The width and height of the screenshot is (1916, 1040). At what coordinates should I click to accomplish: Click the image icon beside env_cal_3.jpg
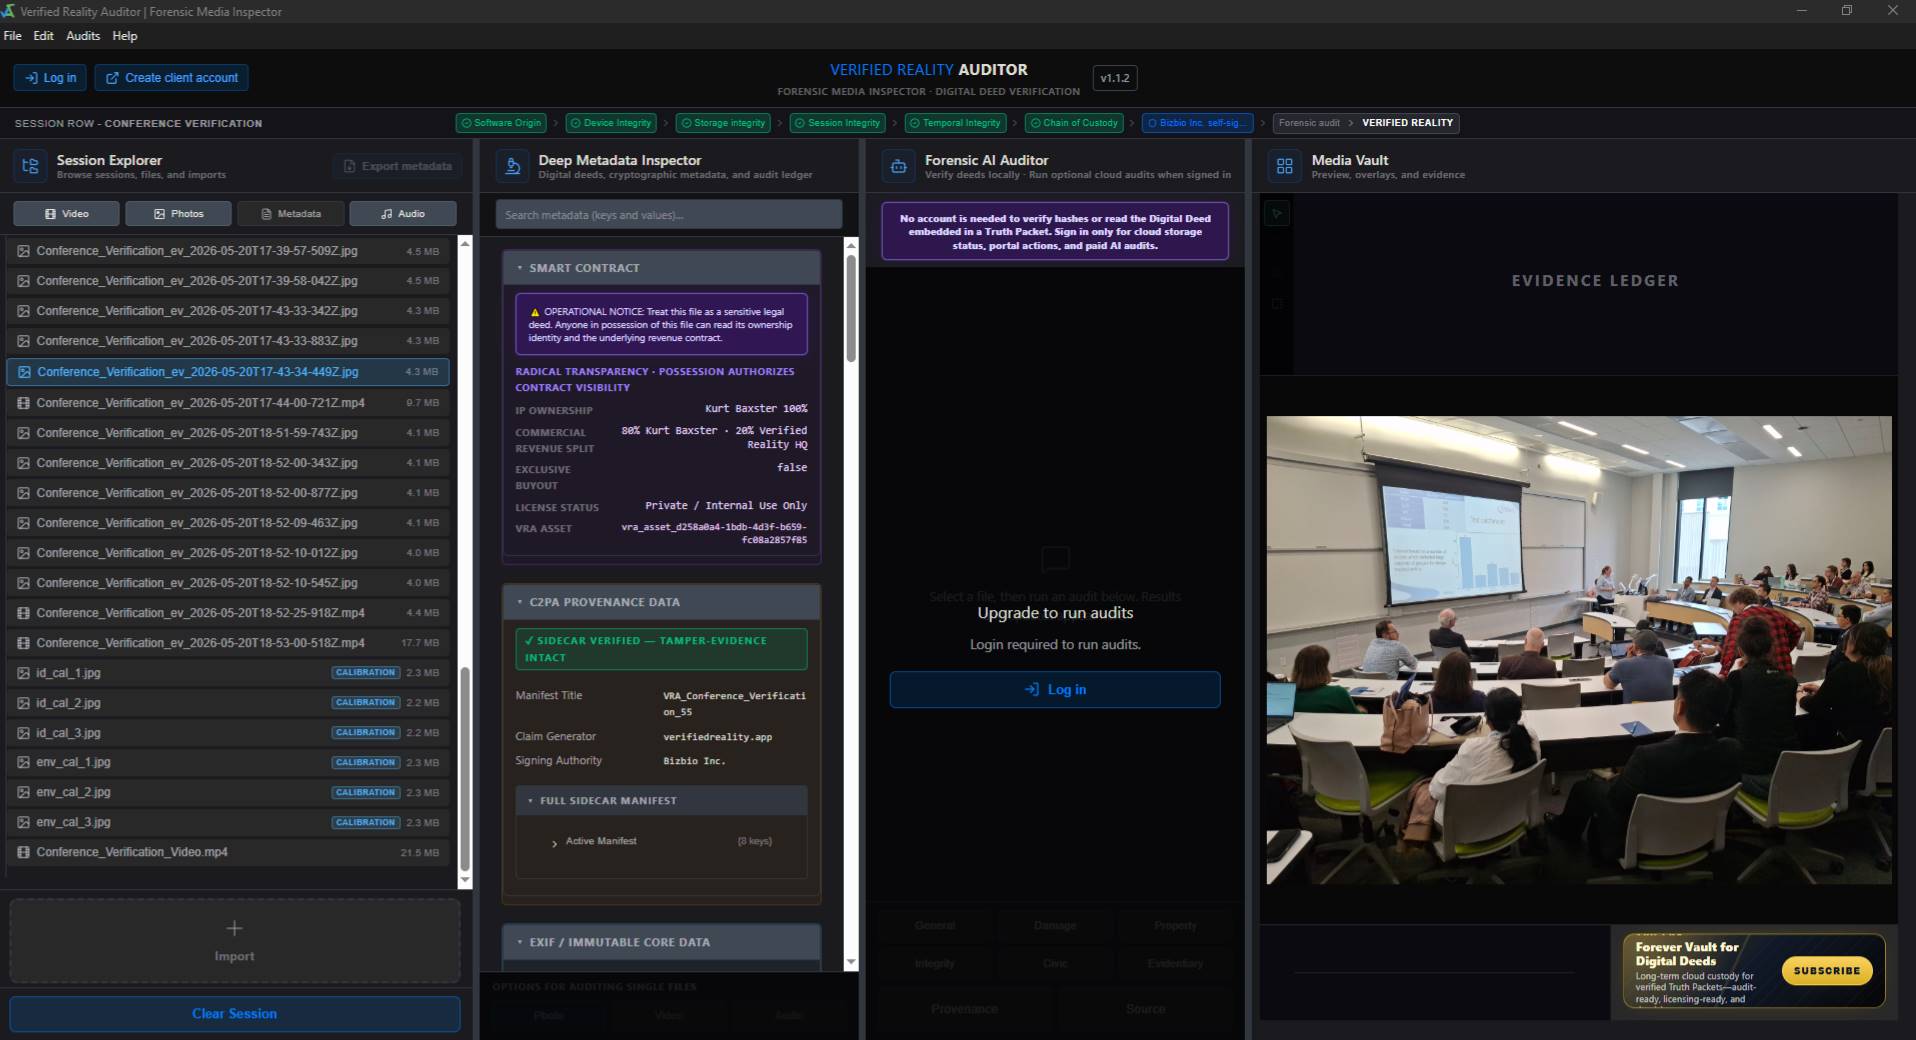coord(23,822)
